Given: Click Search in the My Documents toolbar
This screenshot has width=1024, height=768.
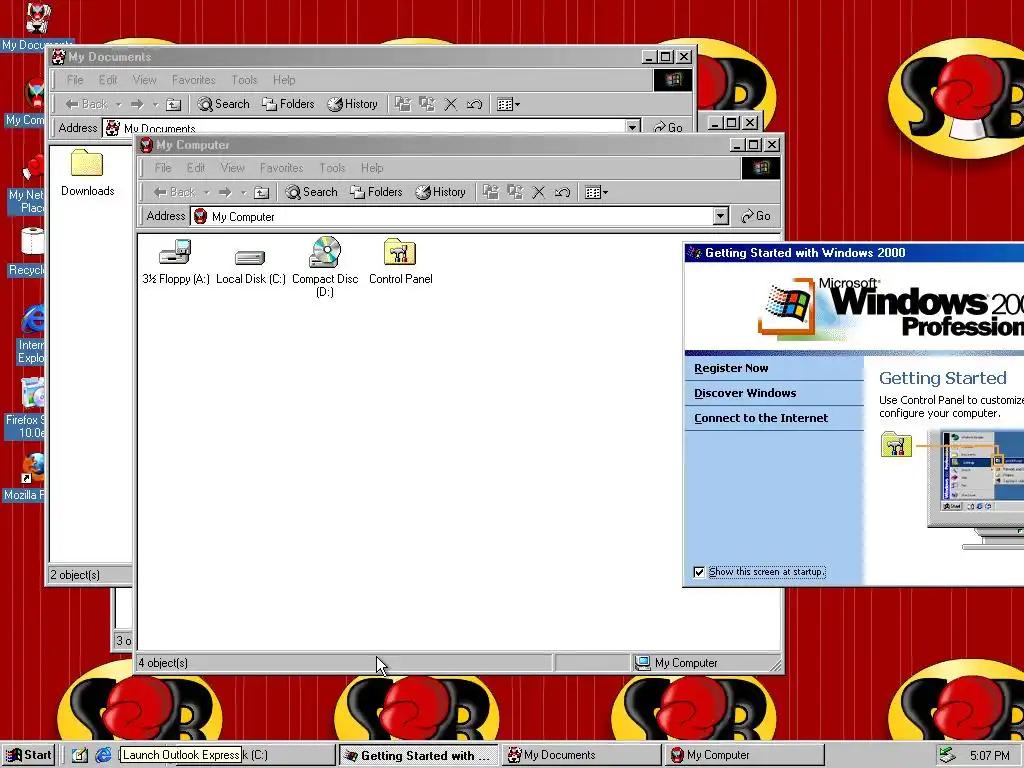Looking at the screenshot, I should pyautogui.click(x=223, y=104).
